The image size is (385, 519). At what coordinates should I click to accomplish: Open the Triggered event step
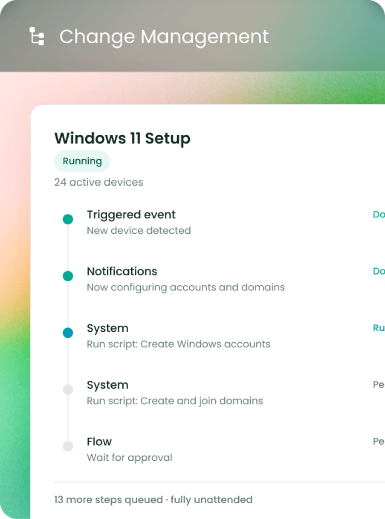131,215
